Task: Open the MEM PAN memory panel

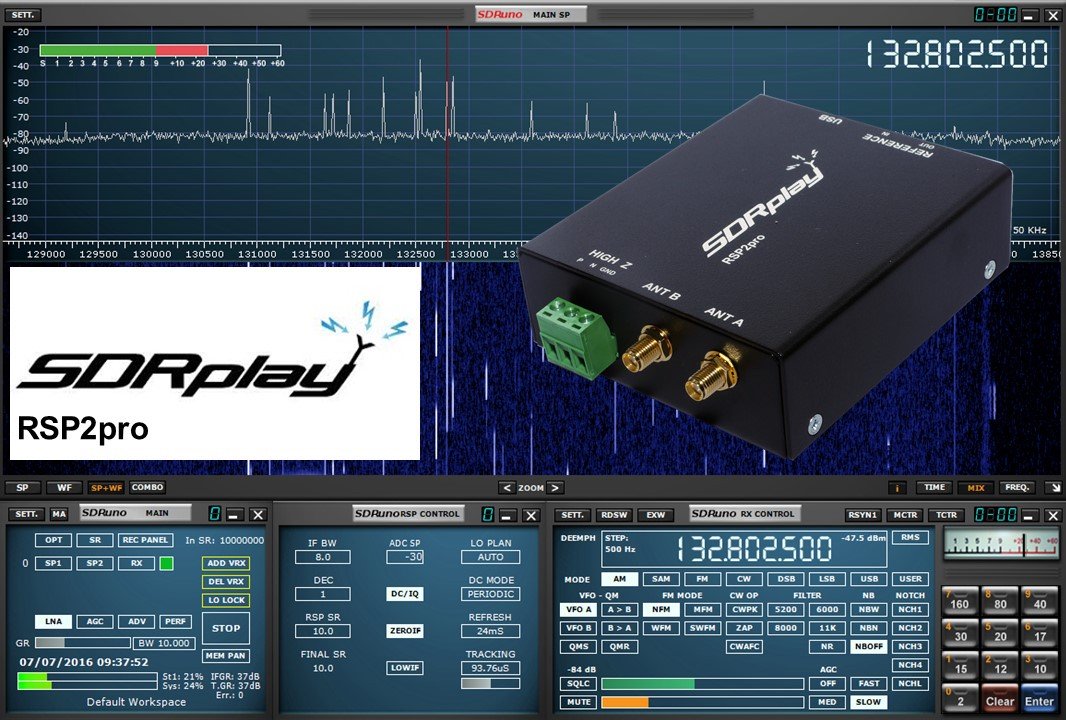Action: point(226,655)
